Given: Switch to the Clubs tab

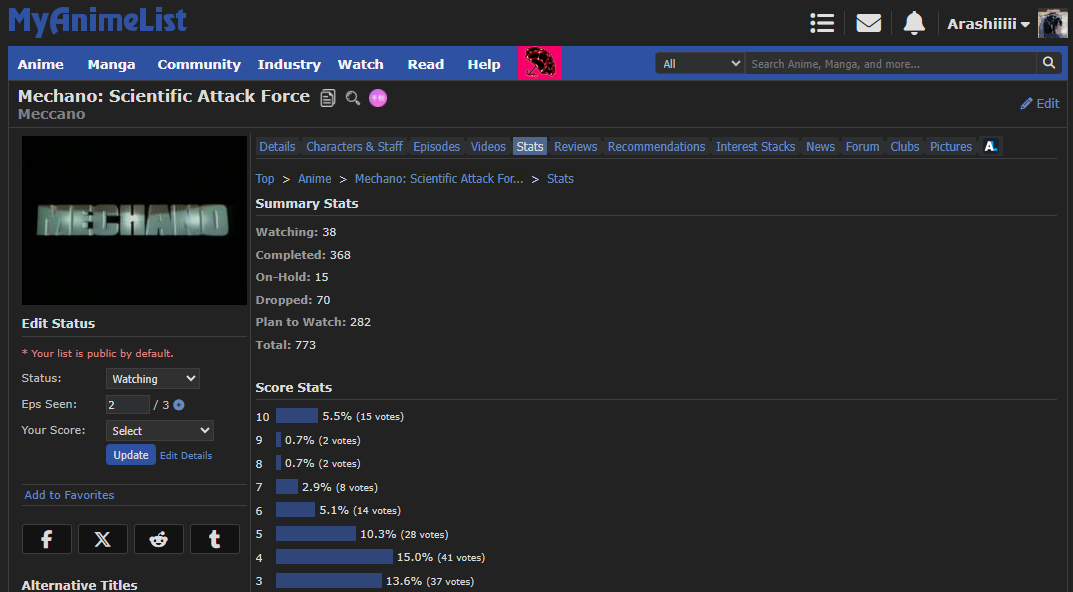Looking at the screenshot, I should [x=905, y=146].
